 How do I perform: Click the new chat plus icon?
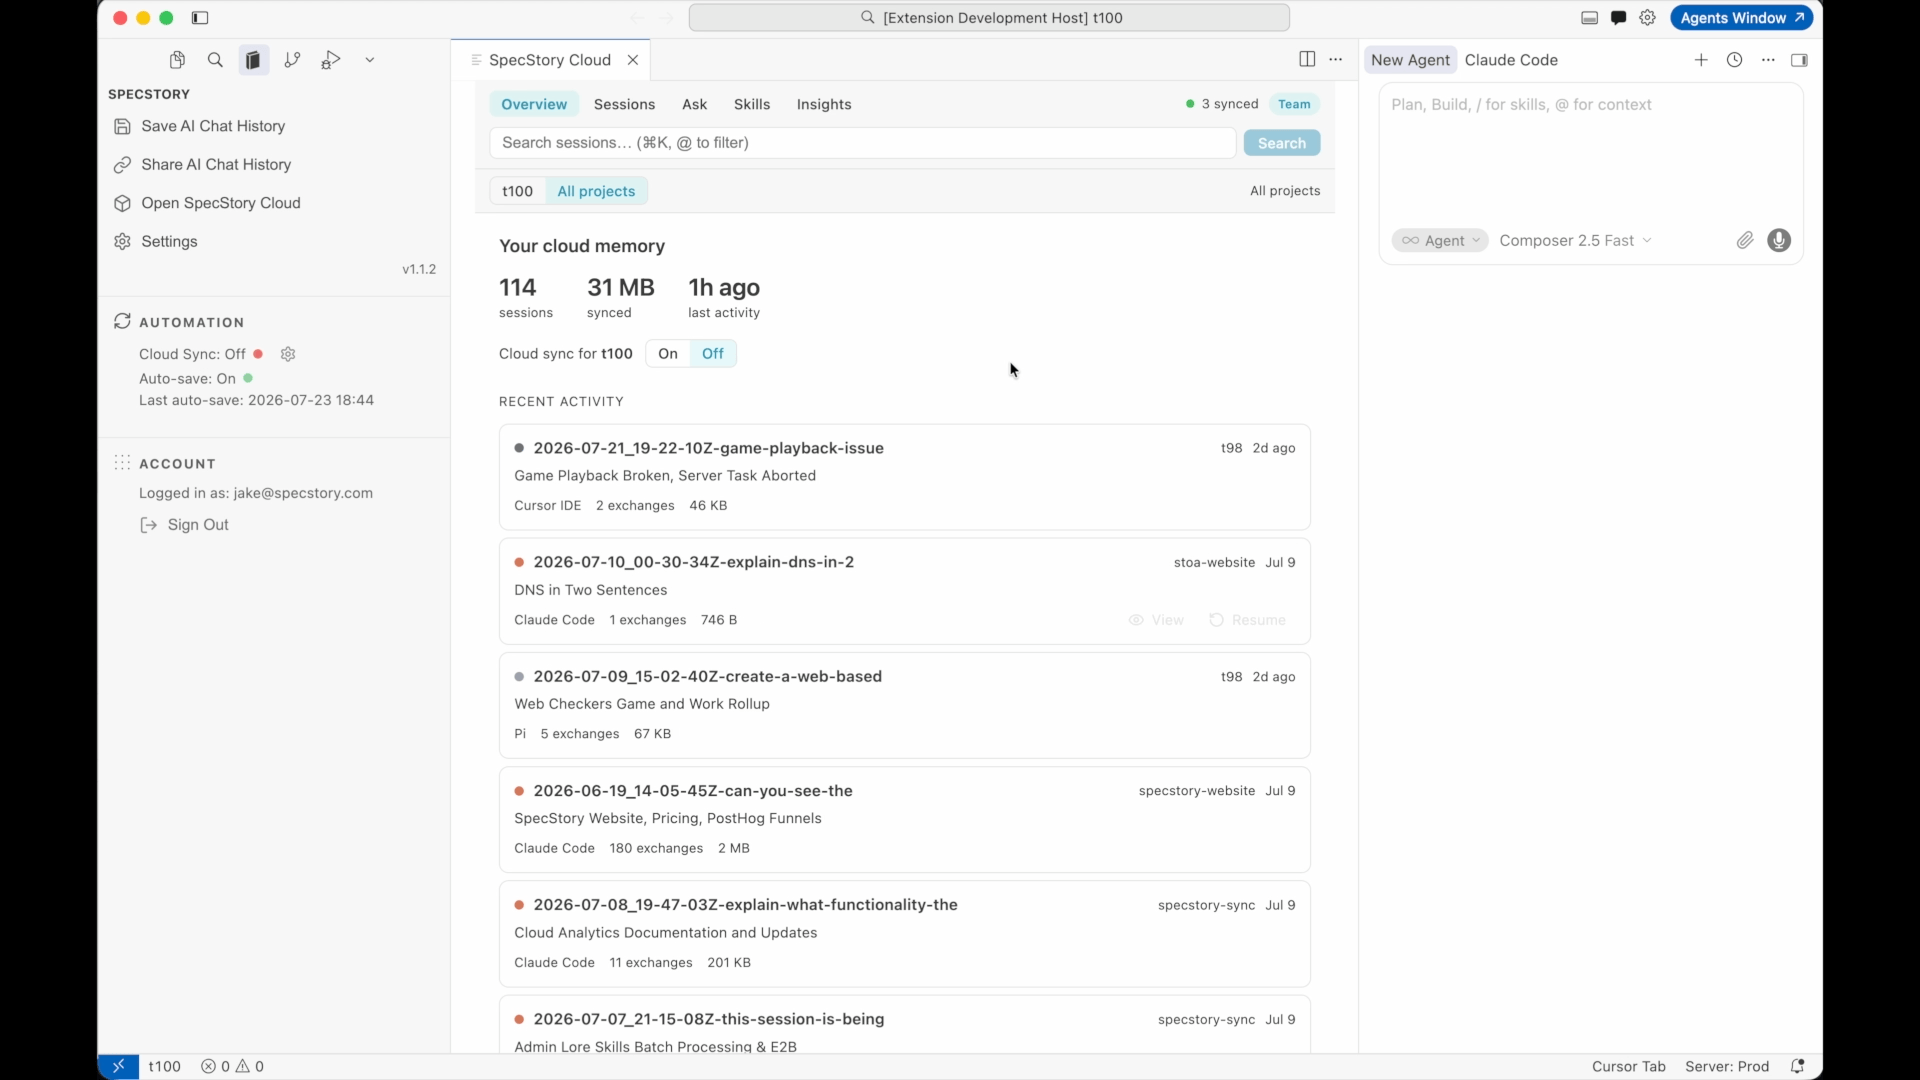coord(1701,60)
